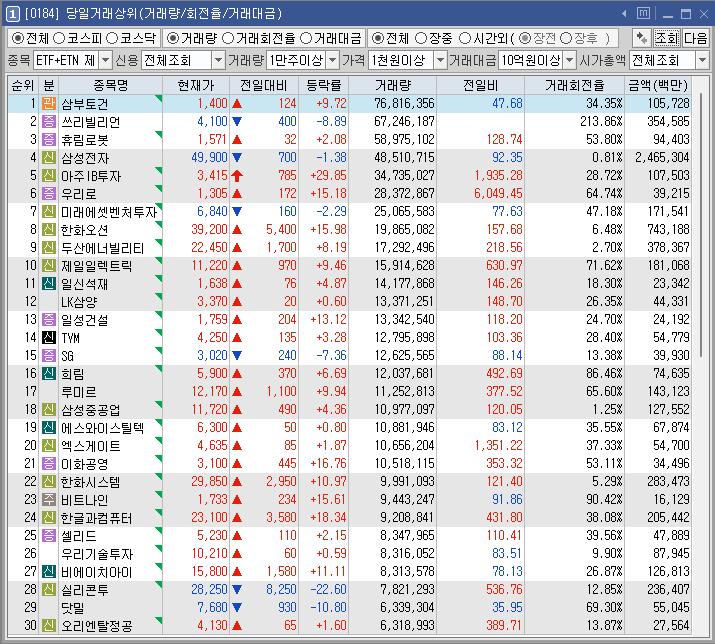Click the 증 badge icon for 쓰리빌리언
The height and width of the screenshot is (644, 715).
[x=49, y=122]
